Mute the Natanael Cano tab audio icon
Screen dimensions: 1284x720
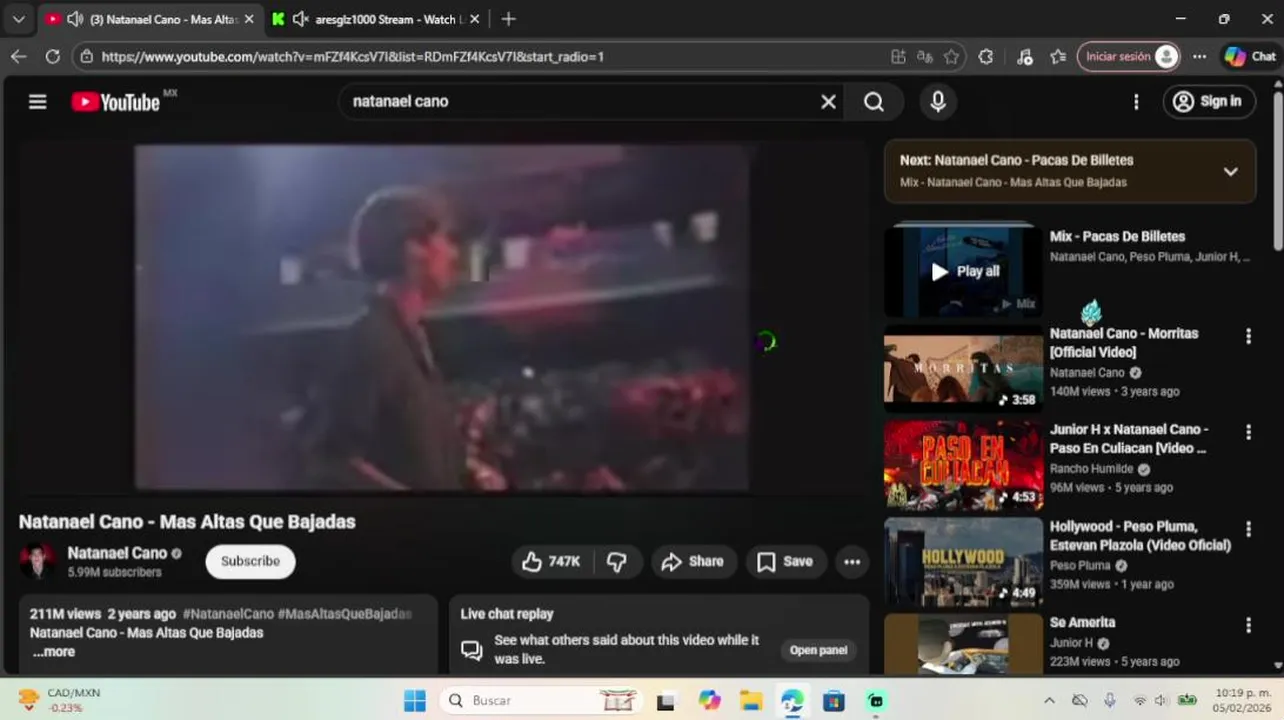[75, 19]
